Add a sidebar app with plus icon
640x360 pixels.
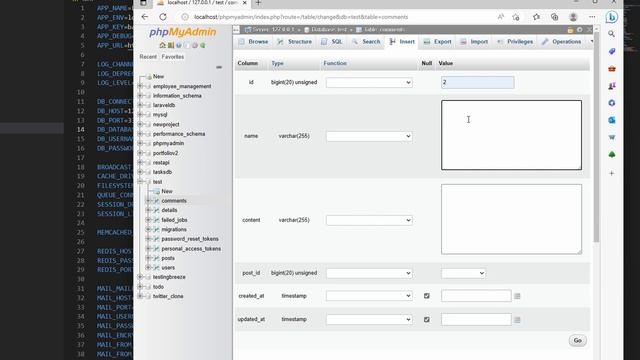(x=611, y=173)
